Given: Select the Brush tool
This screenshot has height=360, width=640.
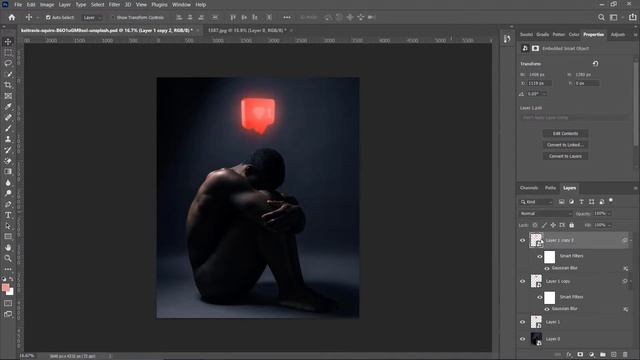Looking at the screenshot, I should (8, 128).
